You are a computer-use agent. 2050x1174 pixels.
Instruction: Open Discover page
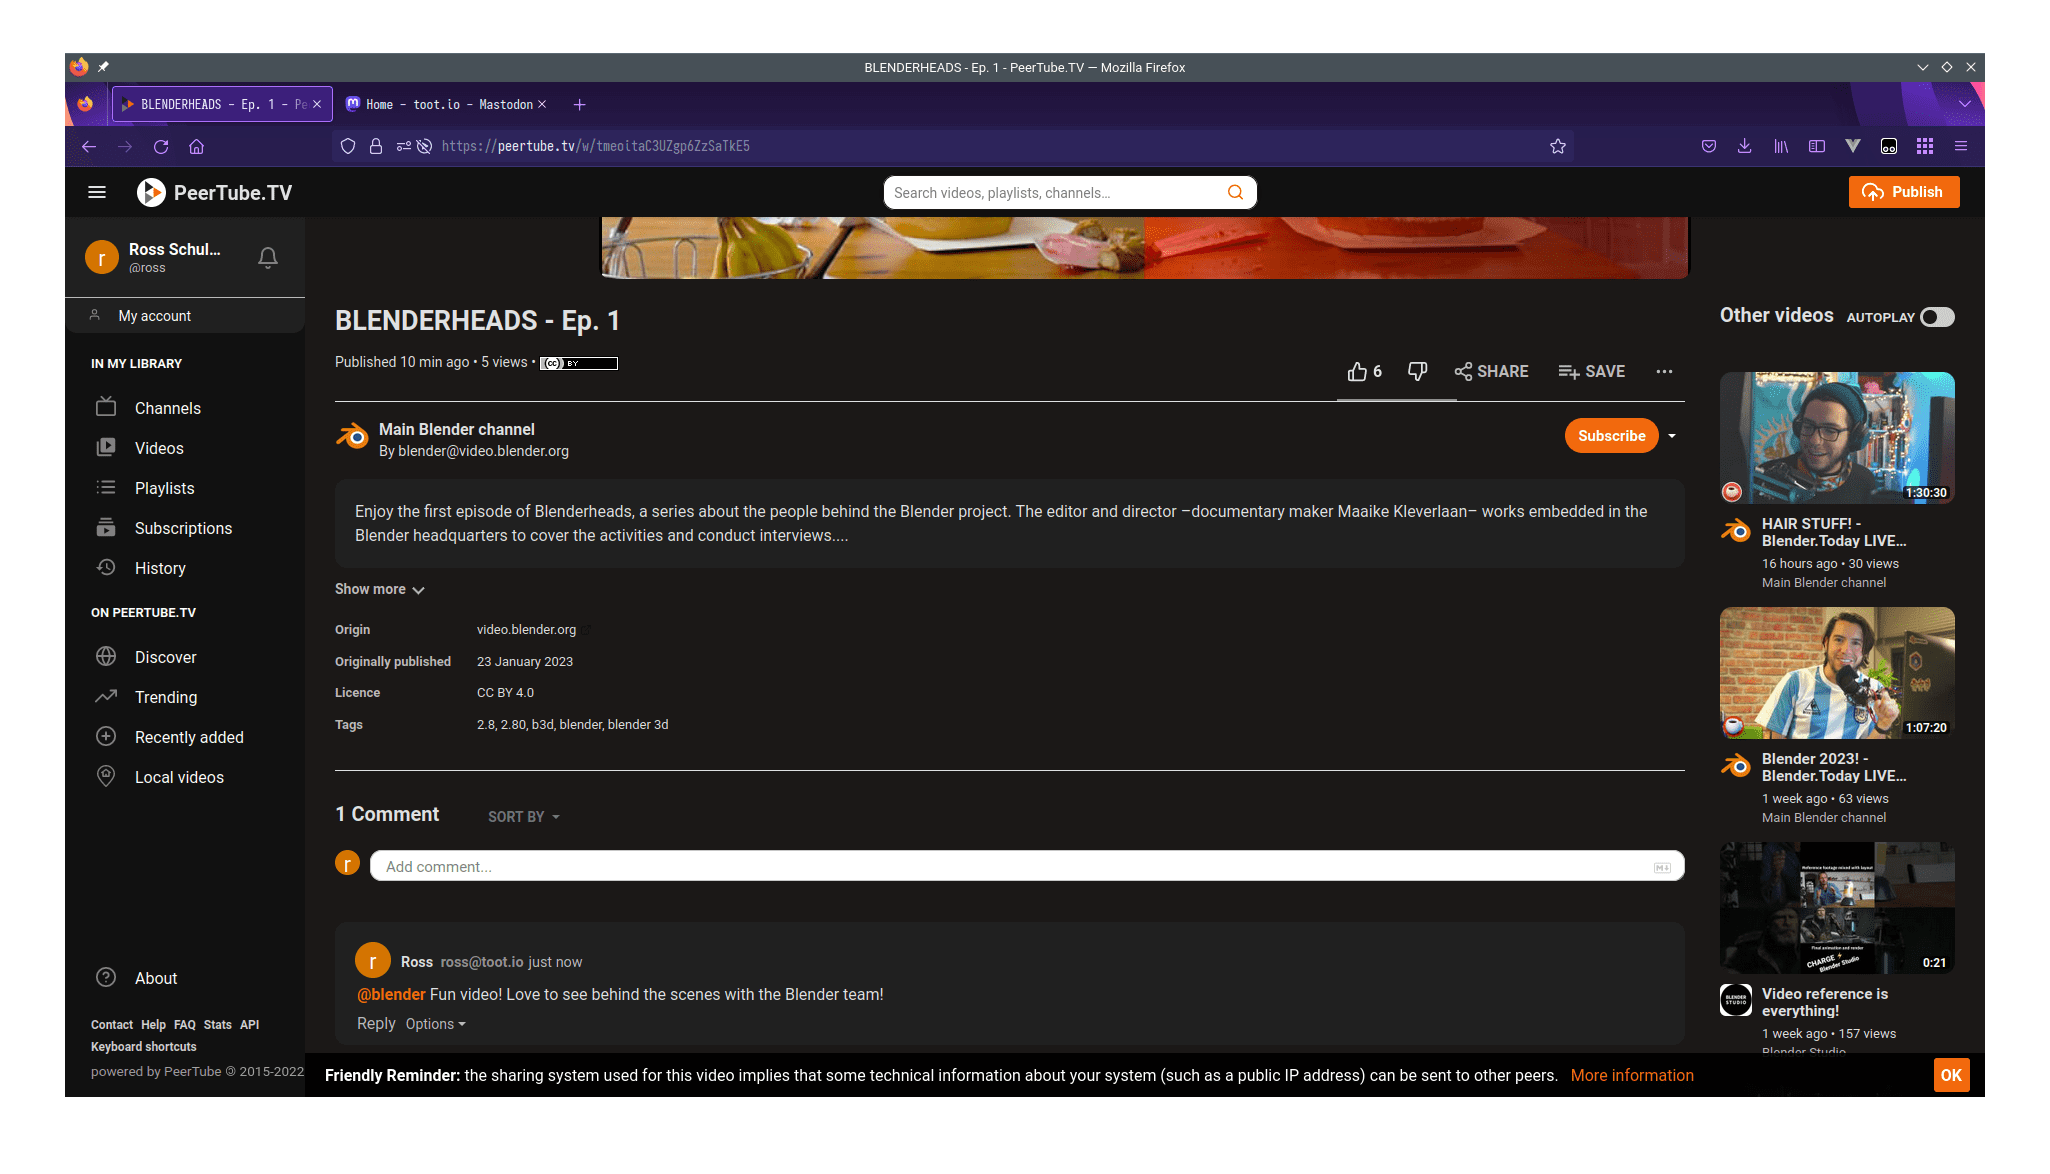pyautogui.click(x=166, y=657)
